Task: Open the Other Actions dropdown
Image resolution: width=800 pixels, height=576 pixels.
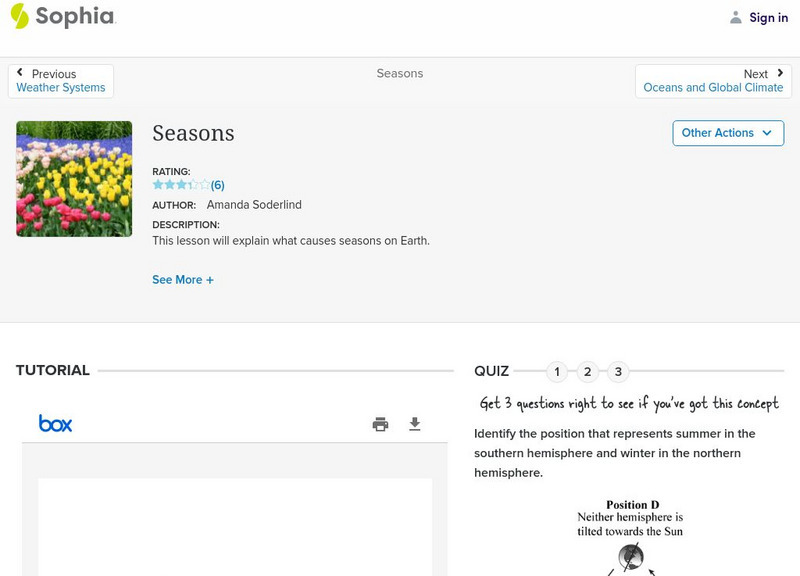Action: pyautogui.click(x=727, y=133)
